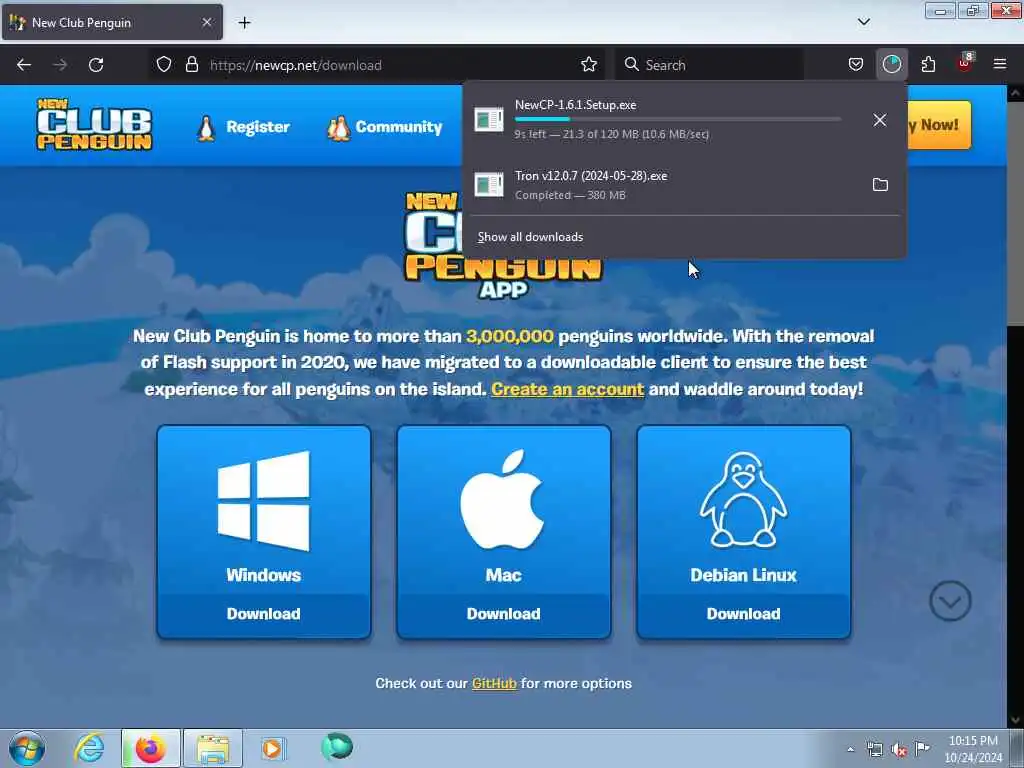Cancel the NewCP-1.6.1.Setup.exe download

click(x=880, y=120)
